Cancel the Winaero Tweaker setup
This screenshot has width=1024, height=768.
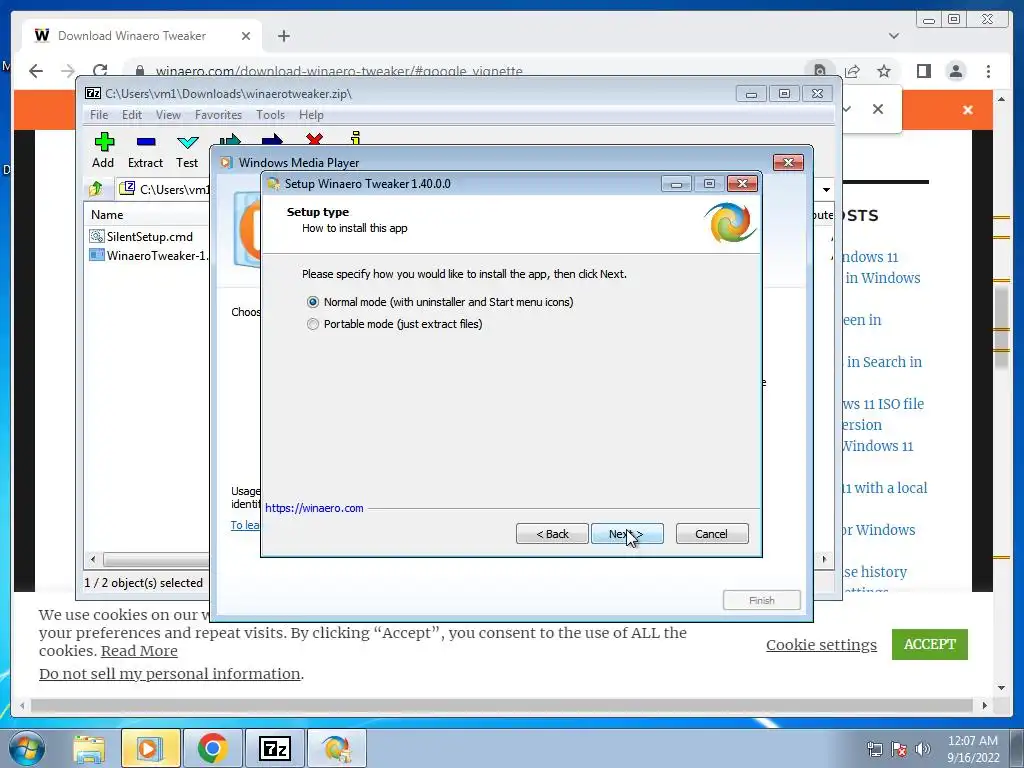[x=712, y=534]
